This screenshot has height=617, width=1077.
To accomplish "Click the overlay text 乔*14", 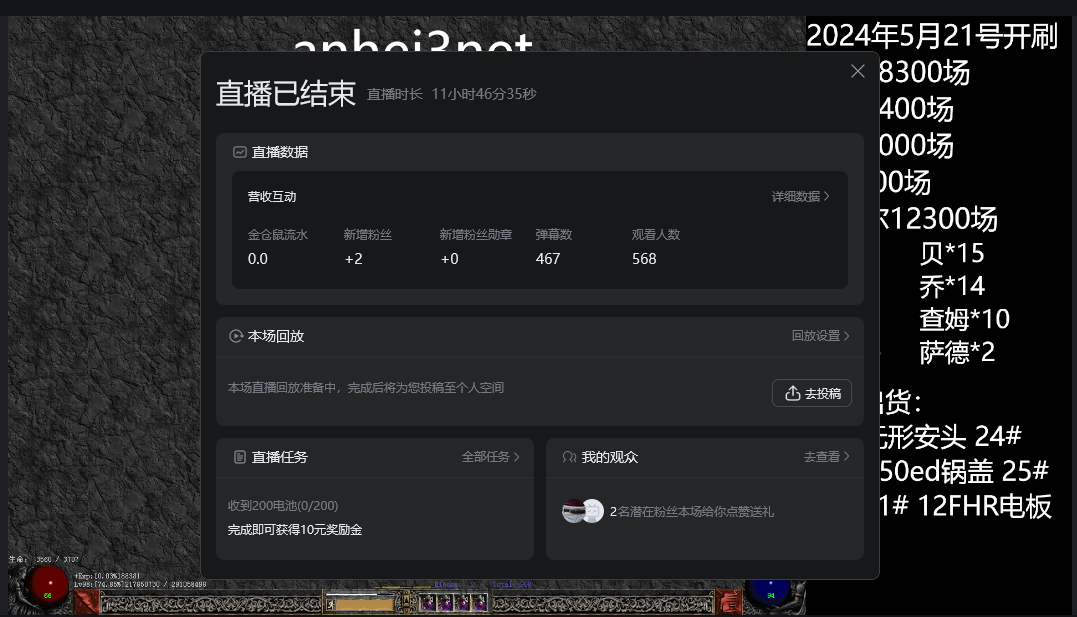I will (x=952, y=286).
